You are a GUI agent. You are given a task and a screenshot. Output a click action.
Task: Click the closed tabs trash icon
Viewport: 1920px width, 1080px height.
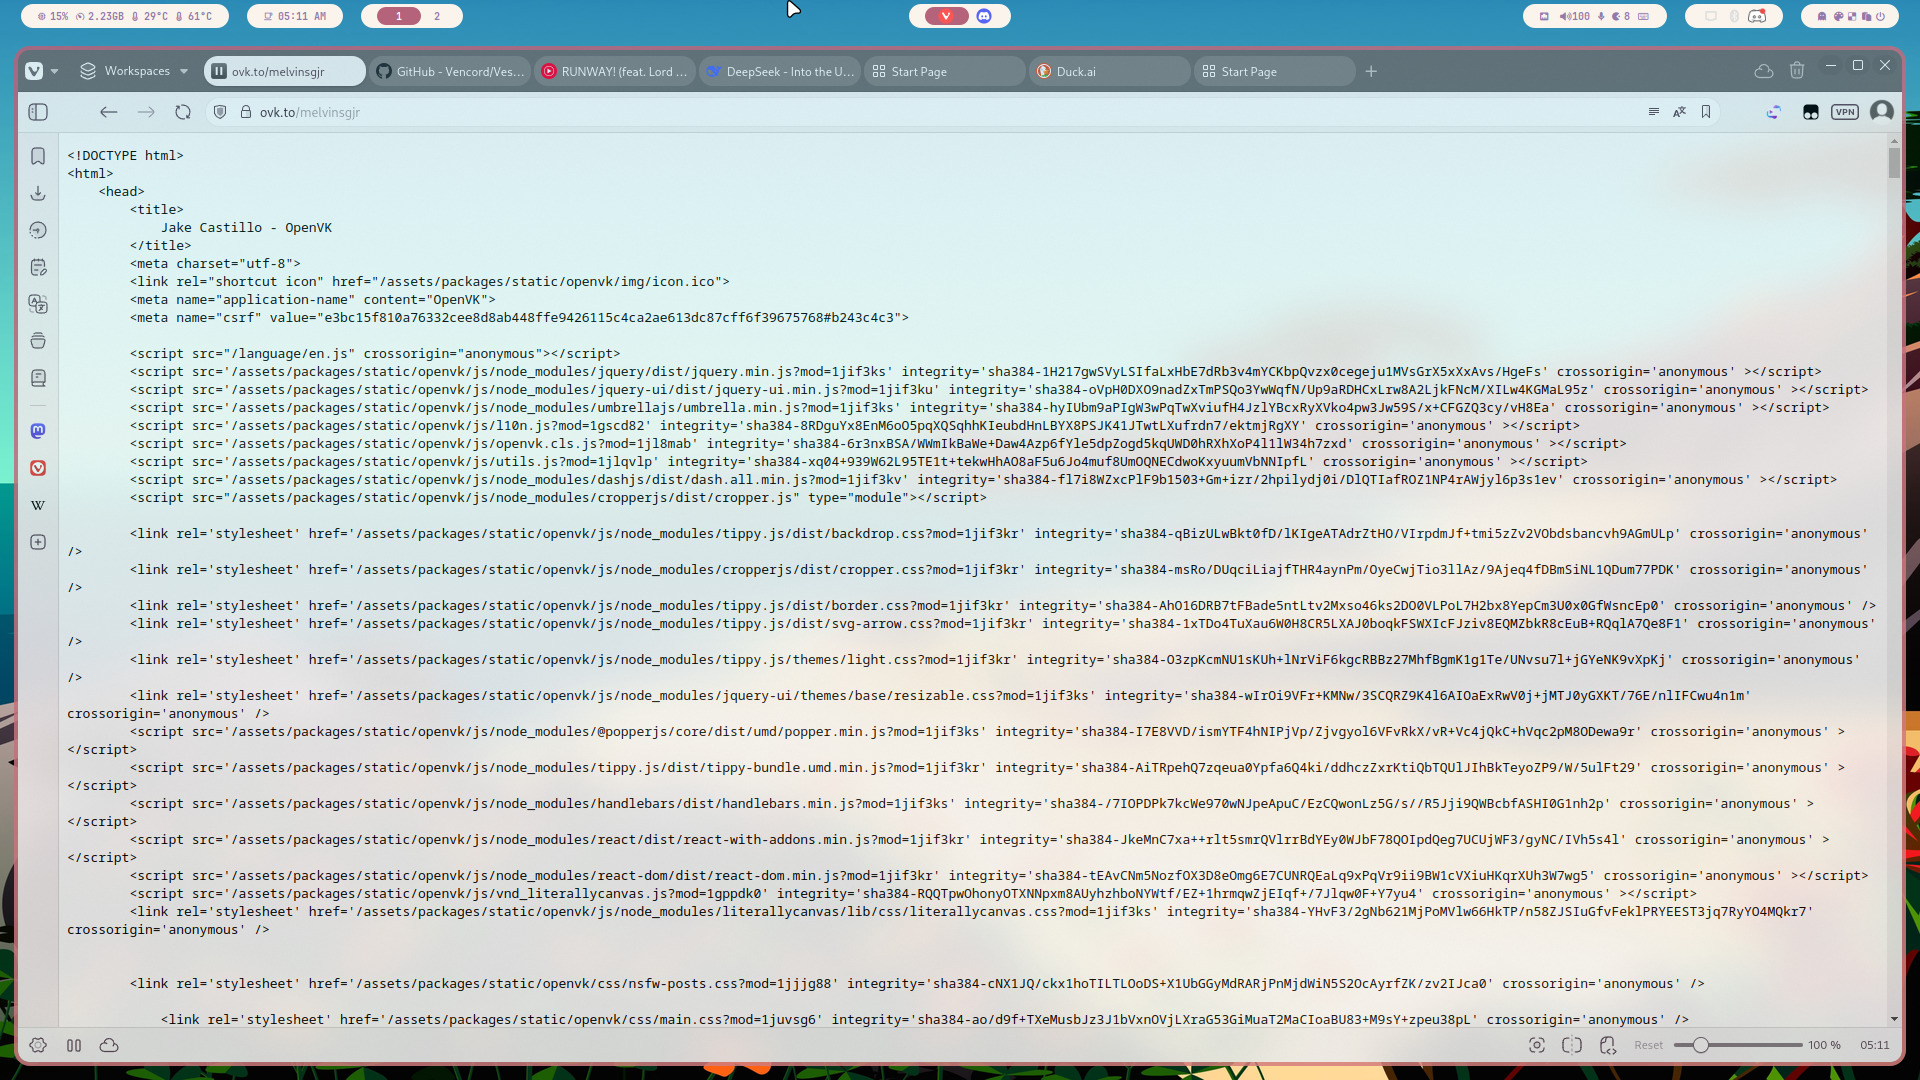point(1797,71)
